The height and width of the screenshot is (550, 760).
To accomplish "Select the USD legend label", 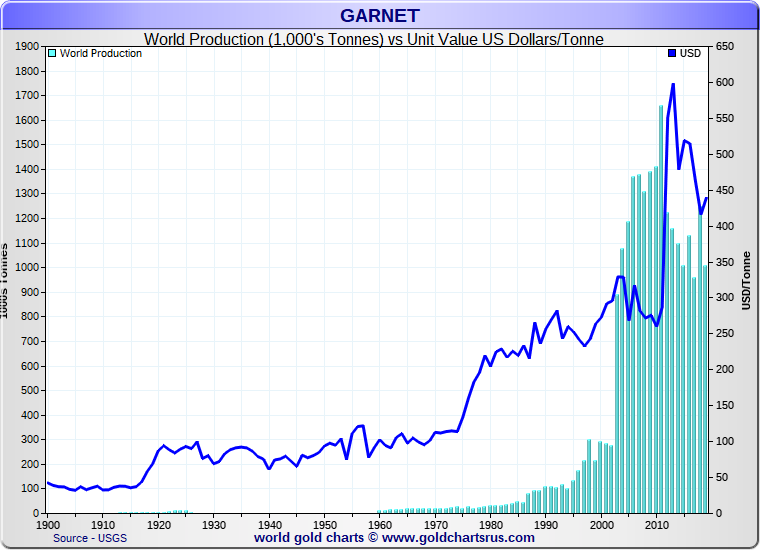I will 690,54.
